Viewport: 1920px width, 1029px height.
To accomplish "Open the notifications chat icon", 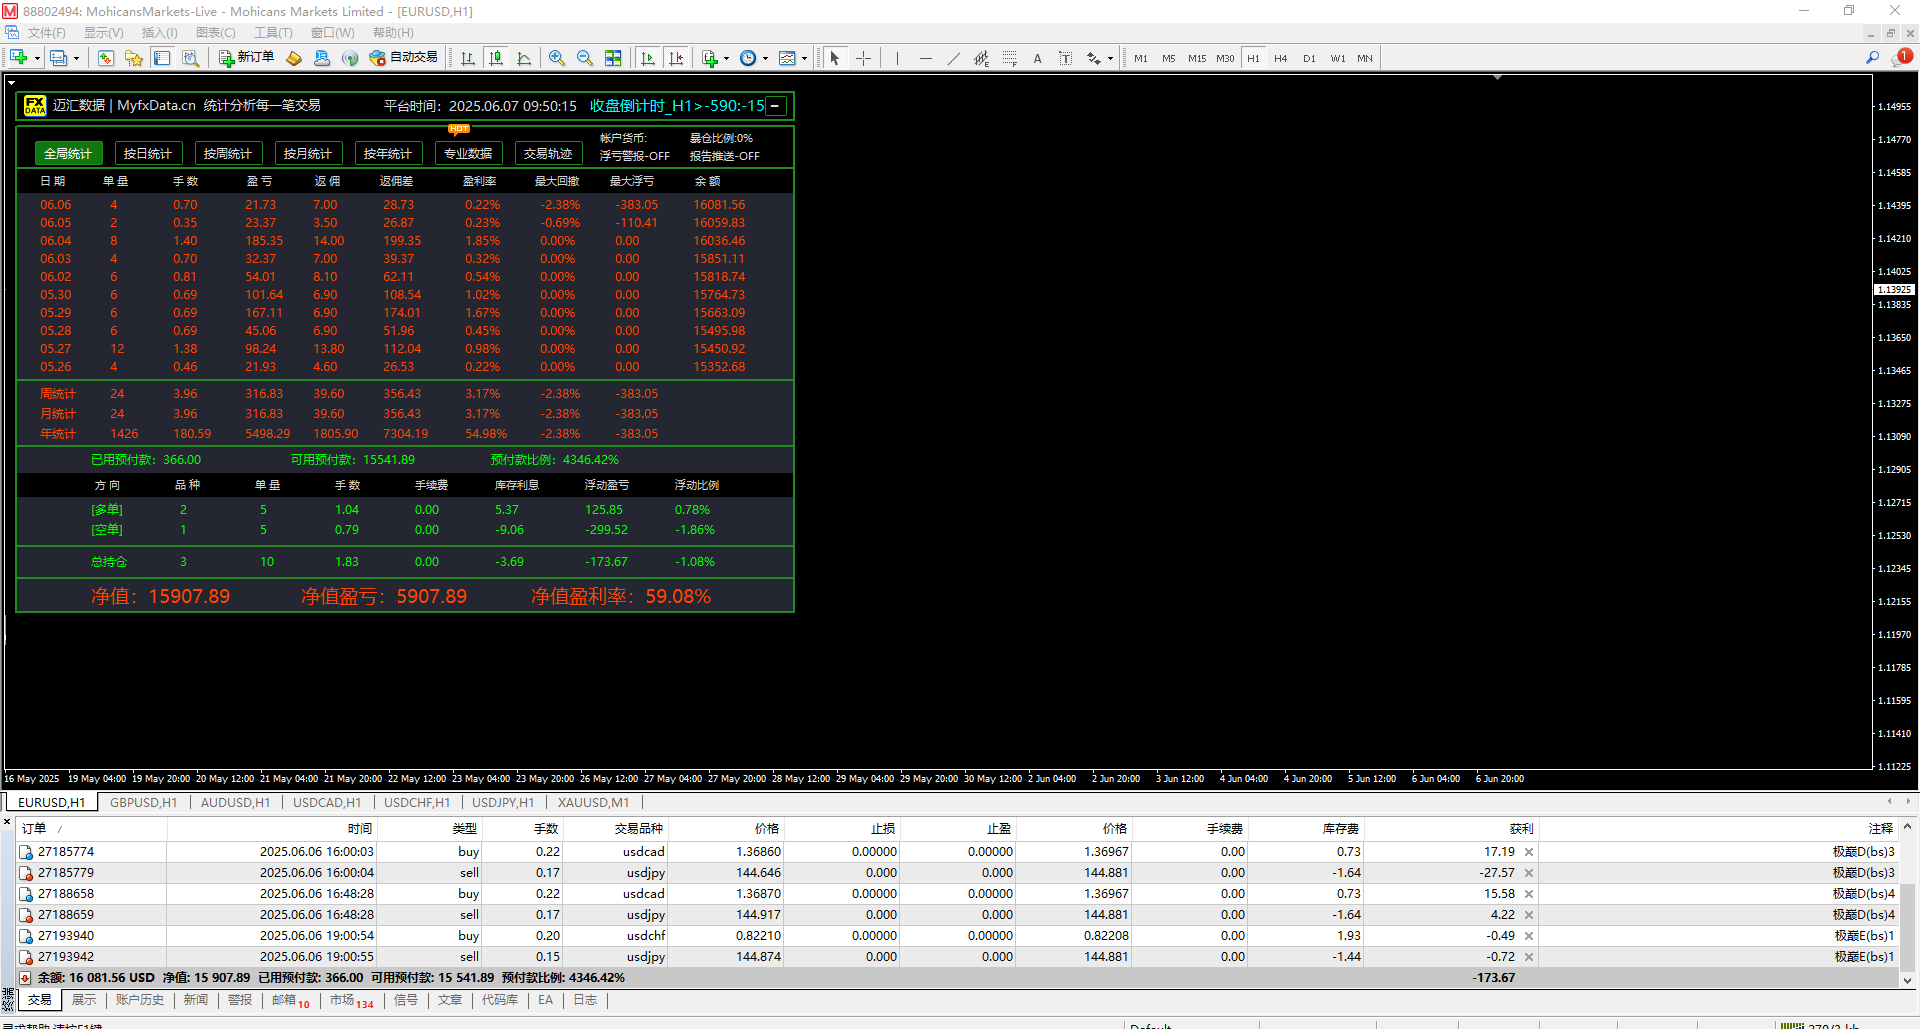I will coord(1900,58).
